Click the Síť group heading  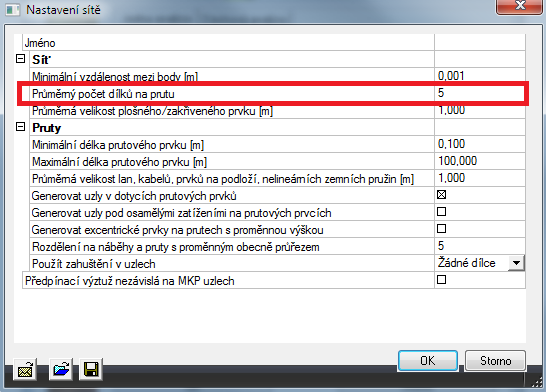41,60
